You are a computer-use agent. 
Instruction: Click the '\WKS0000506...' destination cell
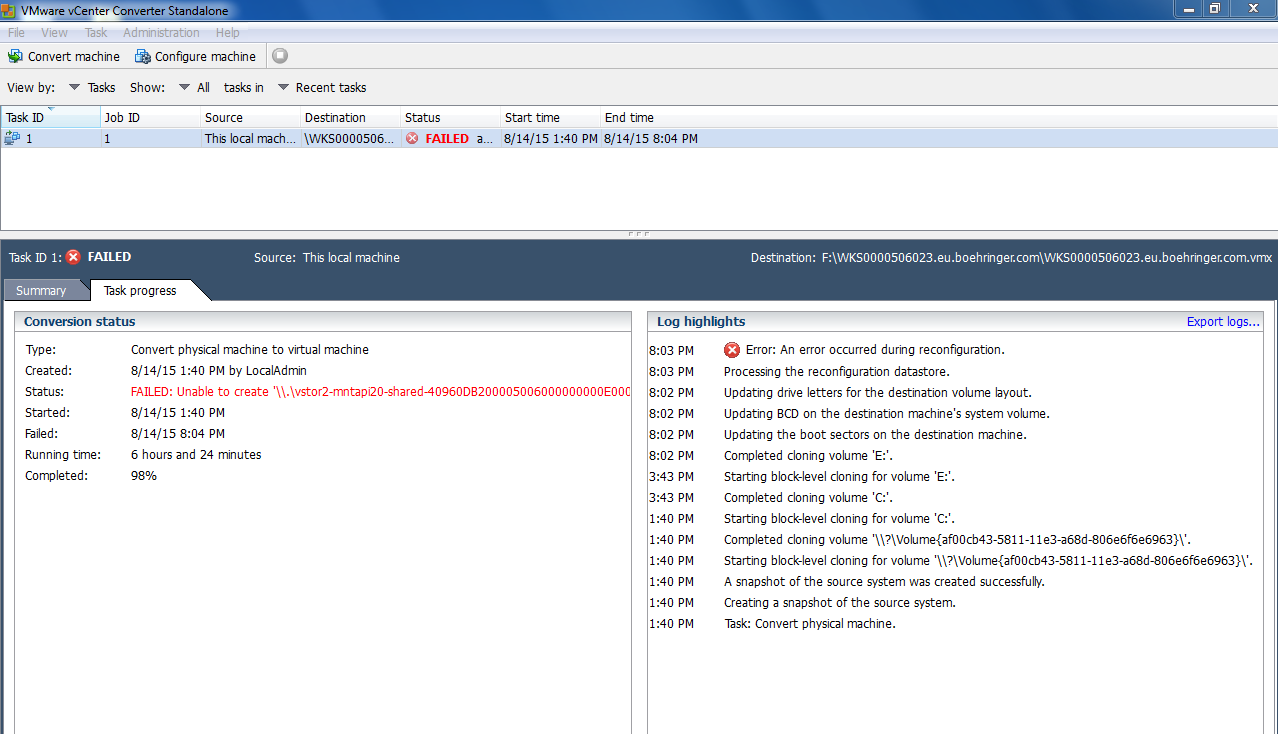click(x=350, y=139)
